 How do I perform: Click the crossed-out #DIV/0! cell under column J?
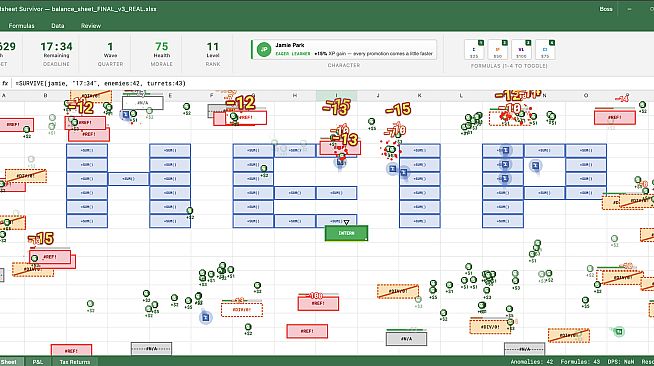coord(397,291)
